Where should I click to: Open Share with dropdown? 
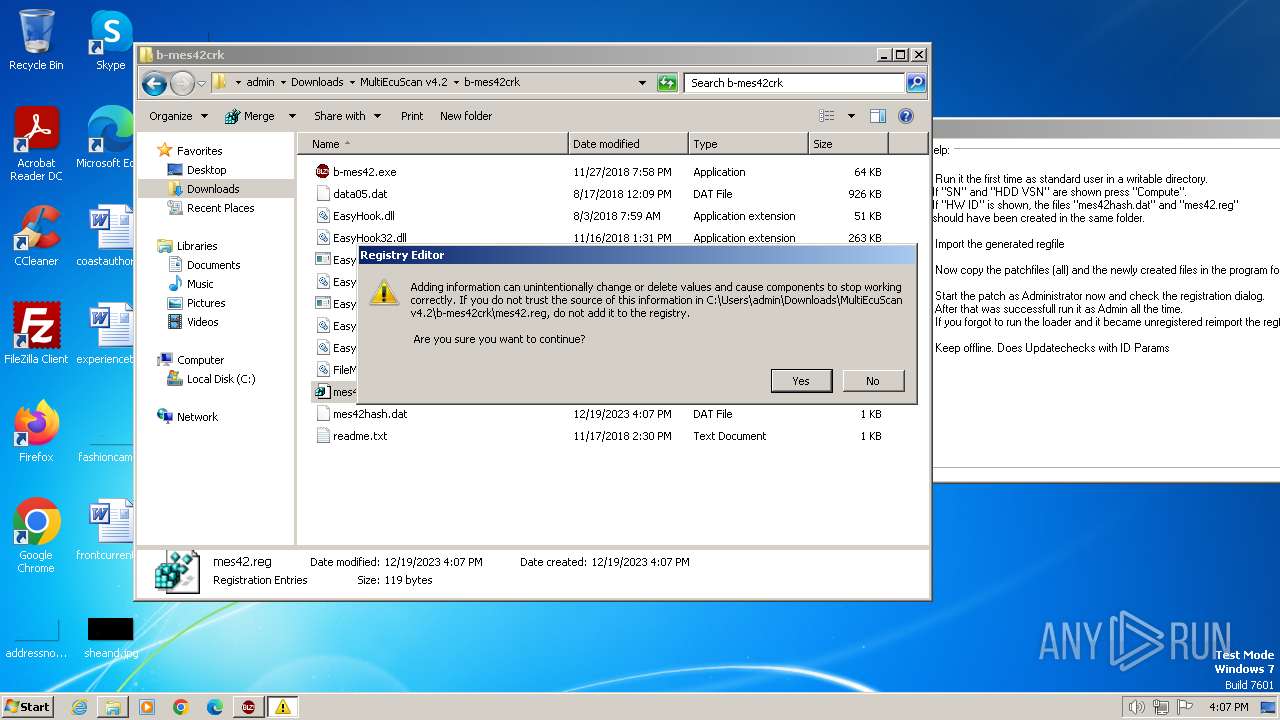[x=347, y=116]
